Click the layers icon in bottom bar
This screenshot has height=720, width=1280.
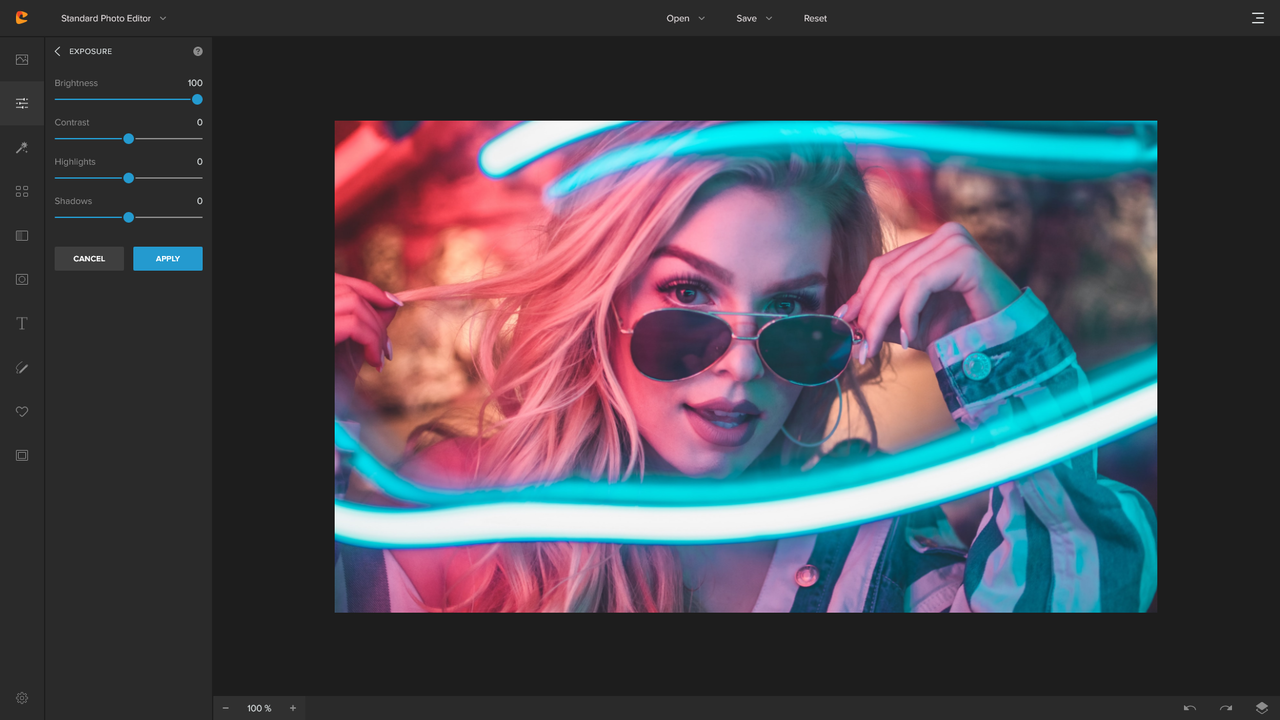[x=1261, y=708]
